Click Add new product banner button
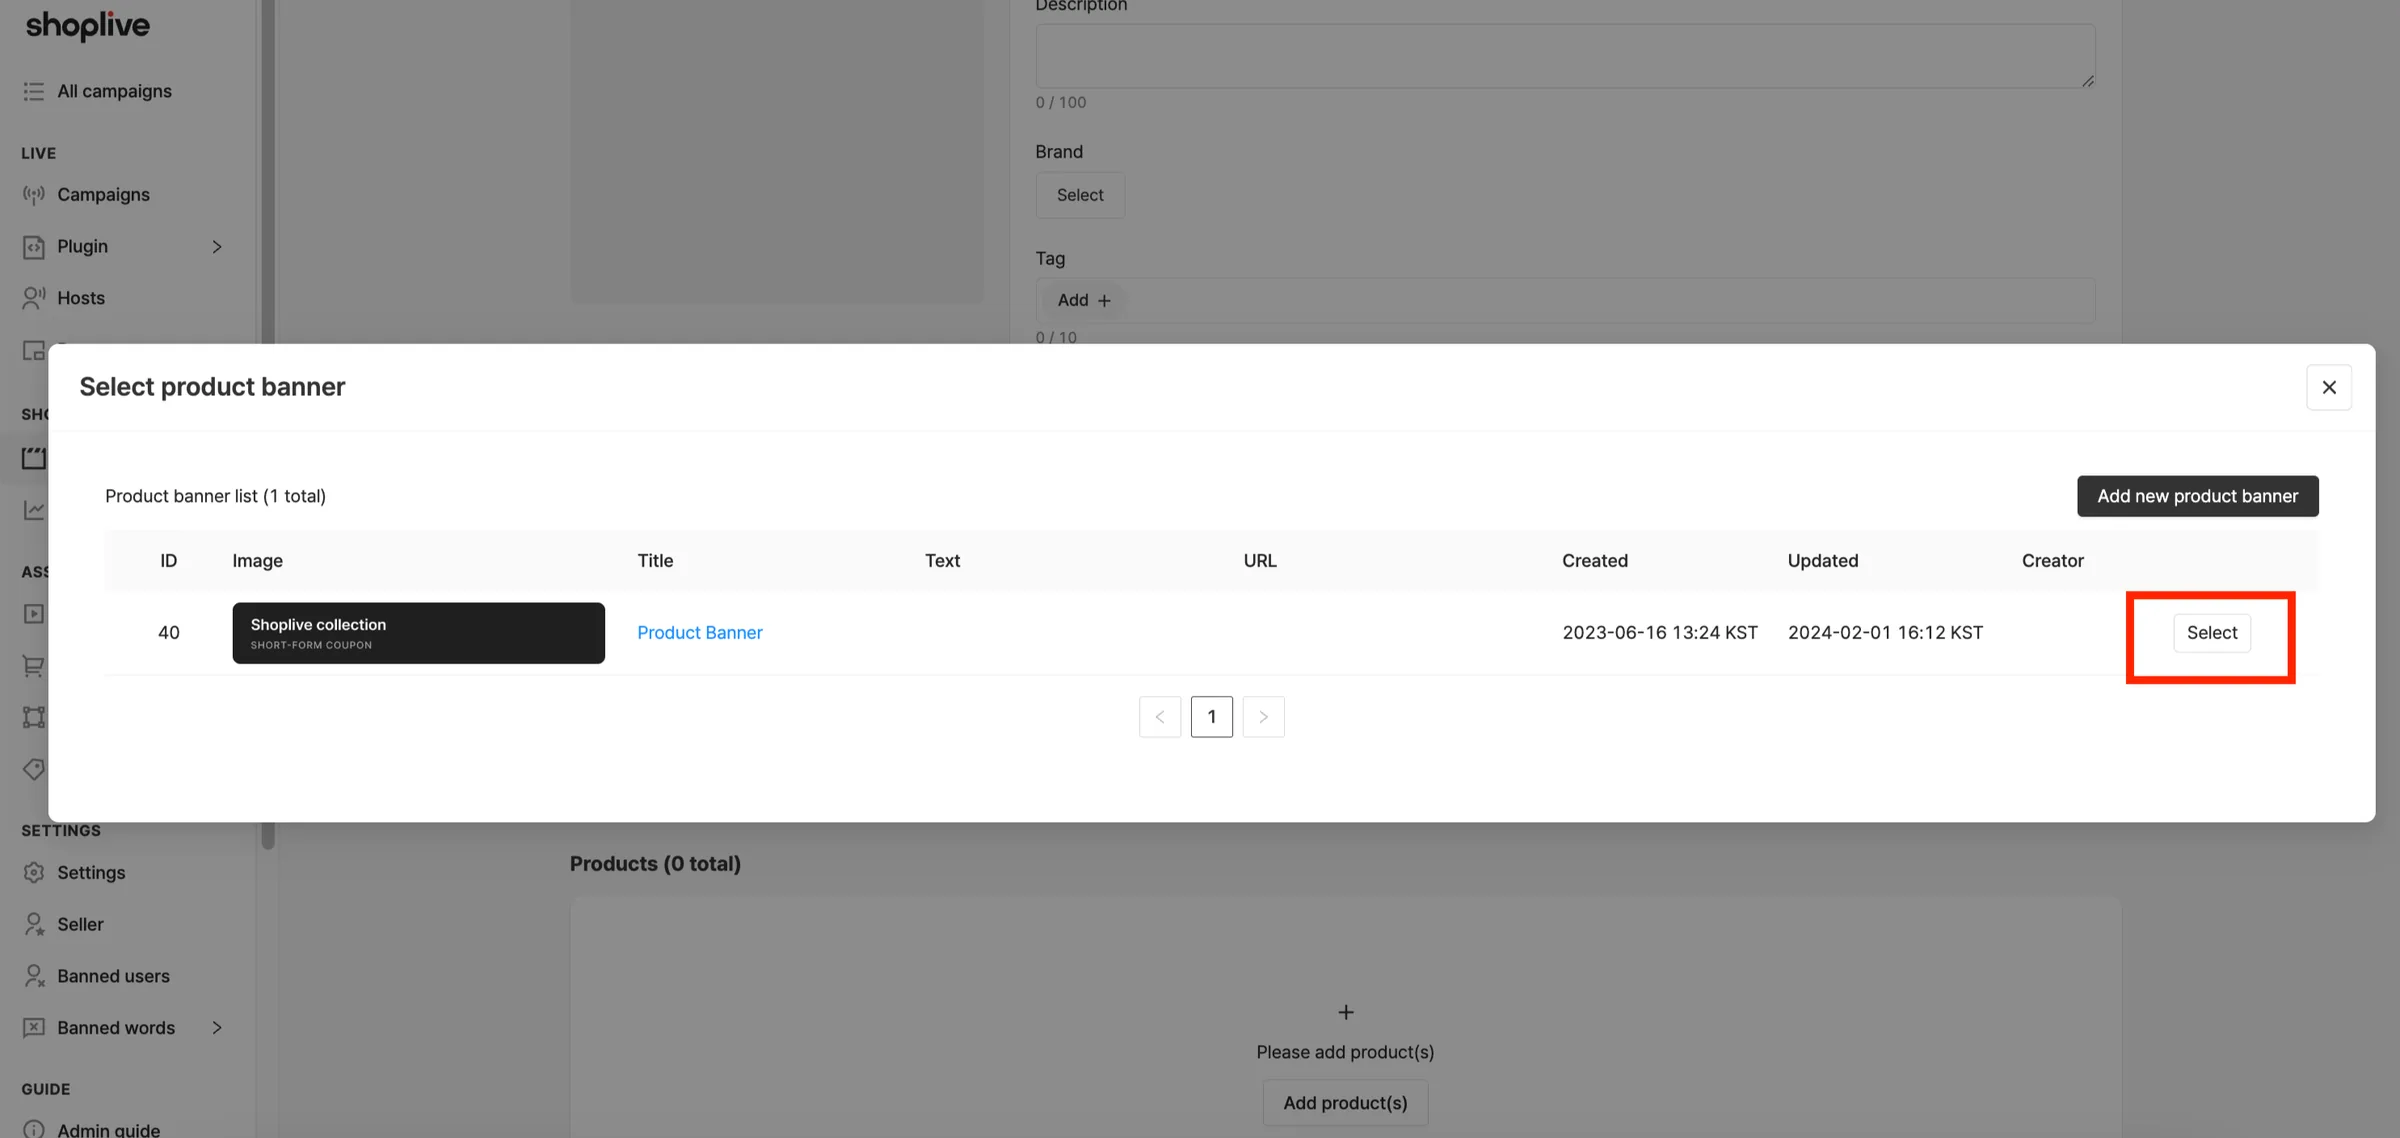Image resolution: width=2400 pixels, height=1138 pixels. point(2198,496)
